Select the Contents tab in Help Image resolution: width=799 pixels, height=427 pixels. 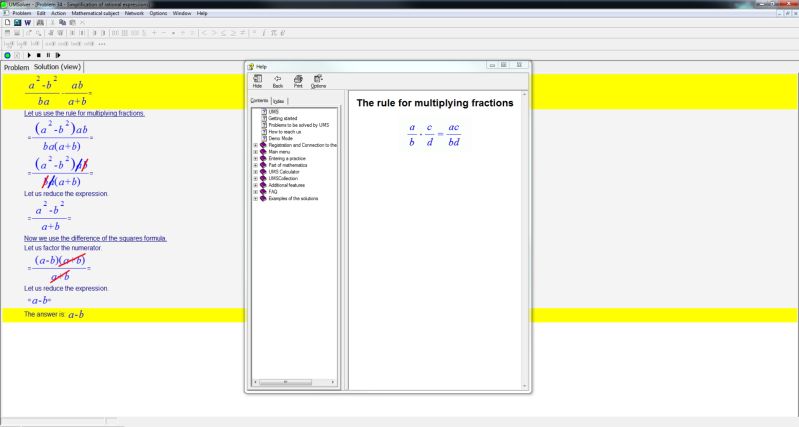click(259, 100)
